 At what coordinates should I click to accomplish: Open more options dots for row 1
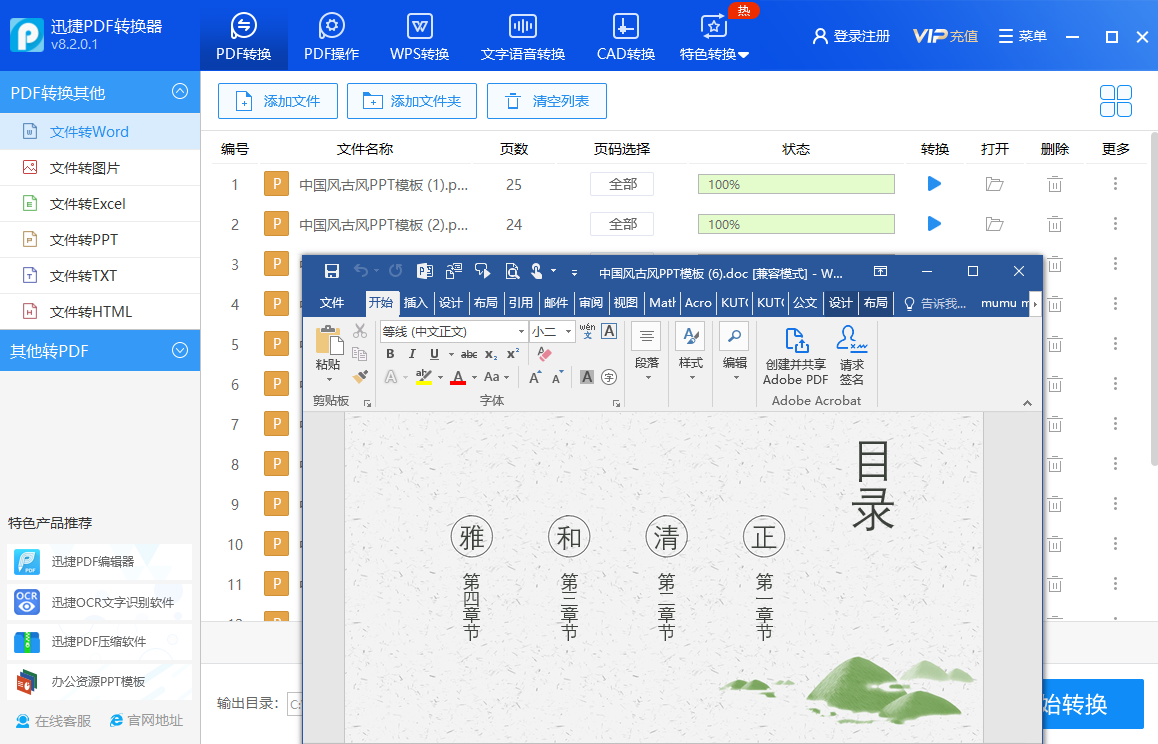point(1115,183)
